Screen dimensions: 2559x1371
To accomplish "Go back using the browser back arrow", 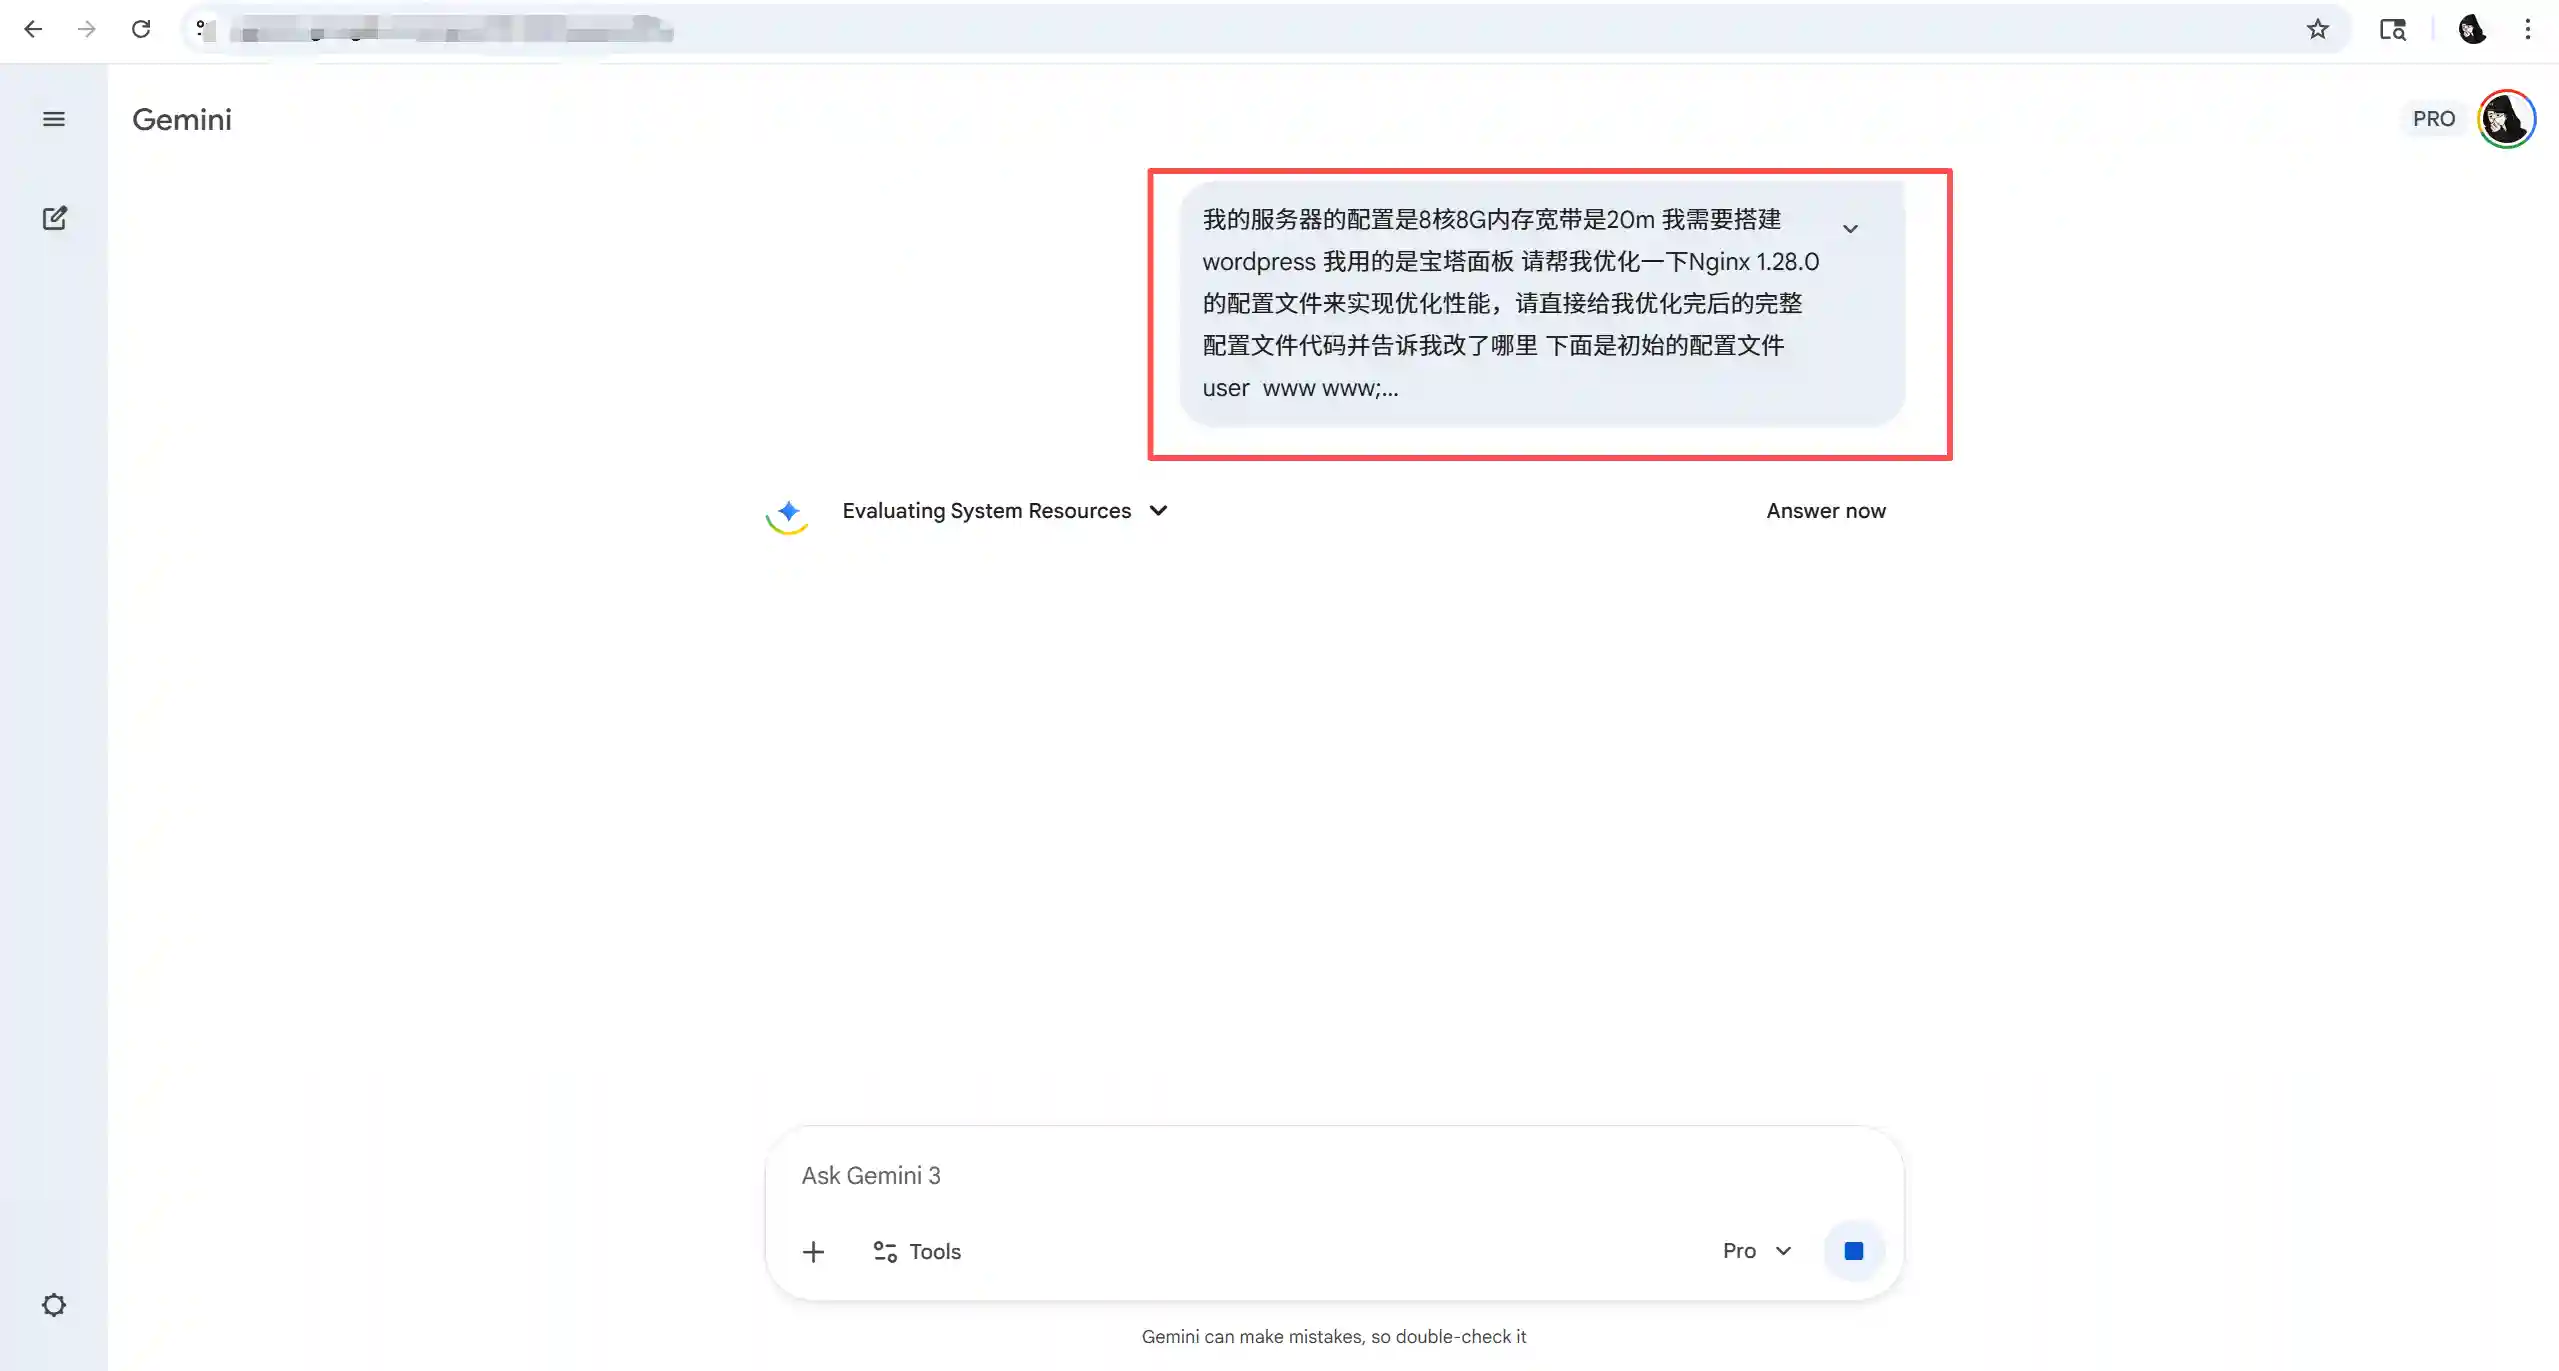I will click(x=33, y=29).
